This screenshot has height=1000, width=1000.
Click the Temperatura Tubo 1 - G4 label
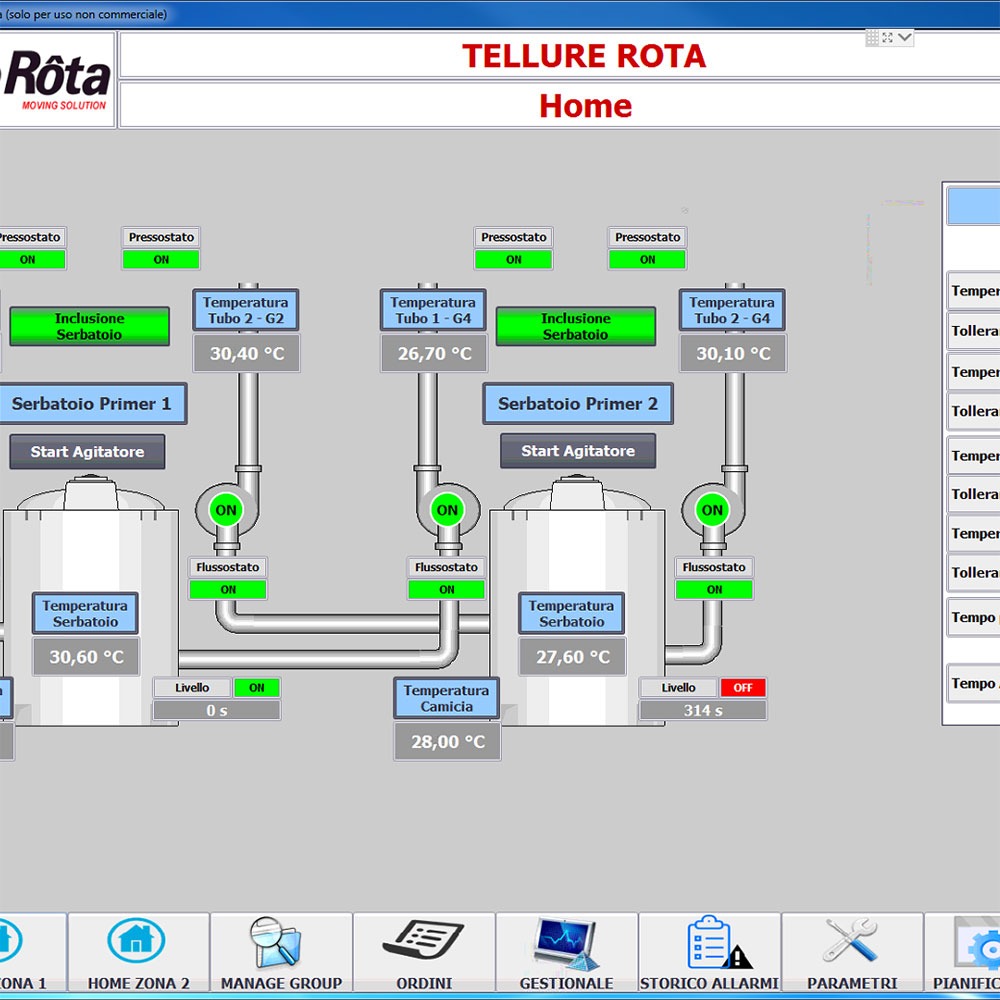coord(433,310)
